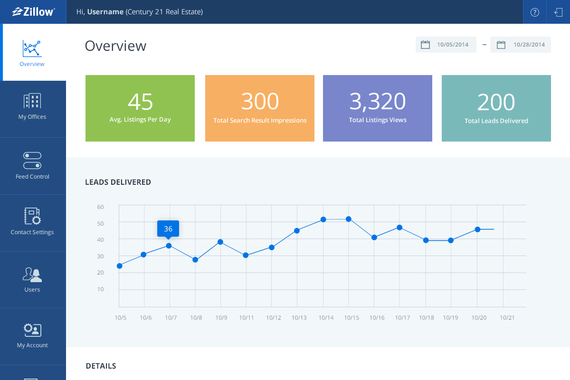The height and width of the screenshot is (380, 570).
Task: Click the logout icon in header
Action: [x=558, y=12]
